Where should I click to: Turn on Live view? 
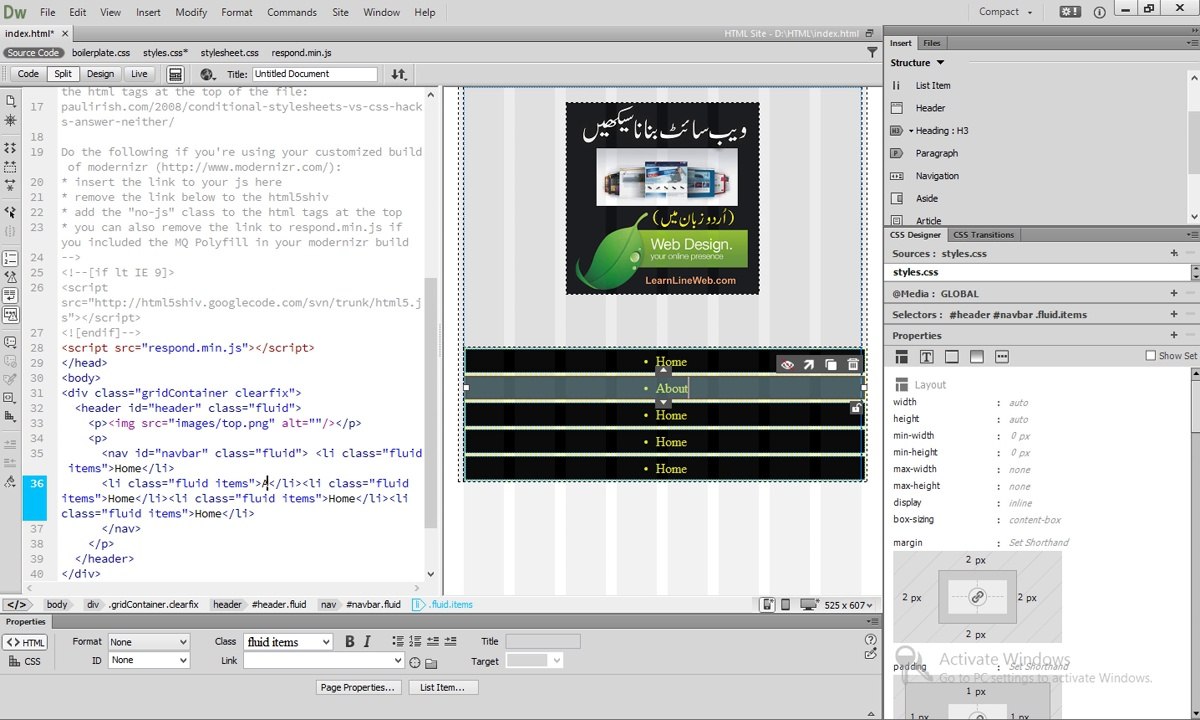[x=139, y=74]
